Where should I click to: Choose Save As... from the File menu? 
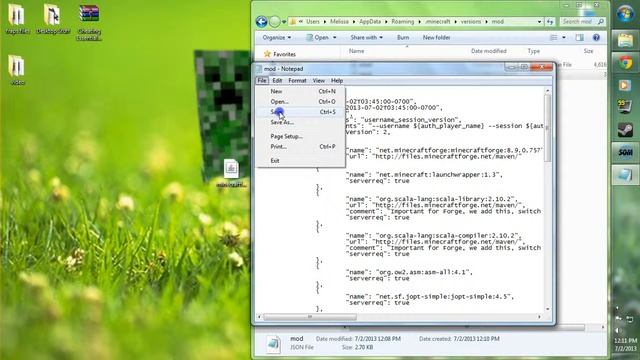click(x=301, y=122)
